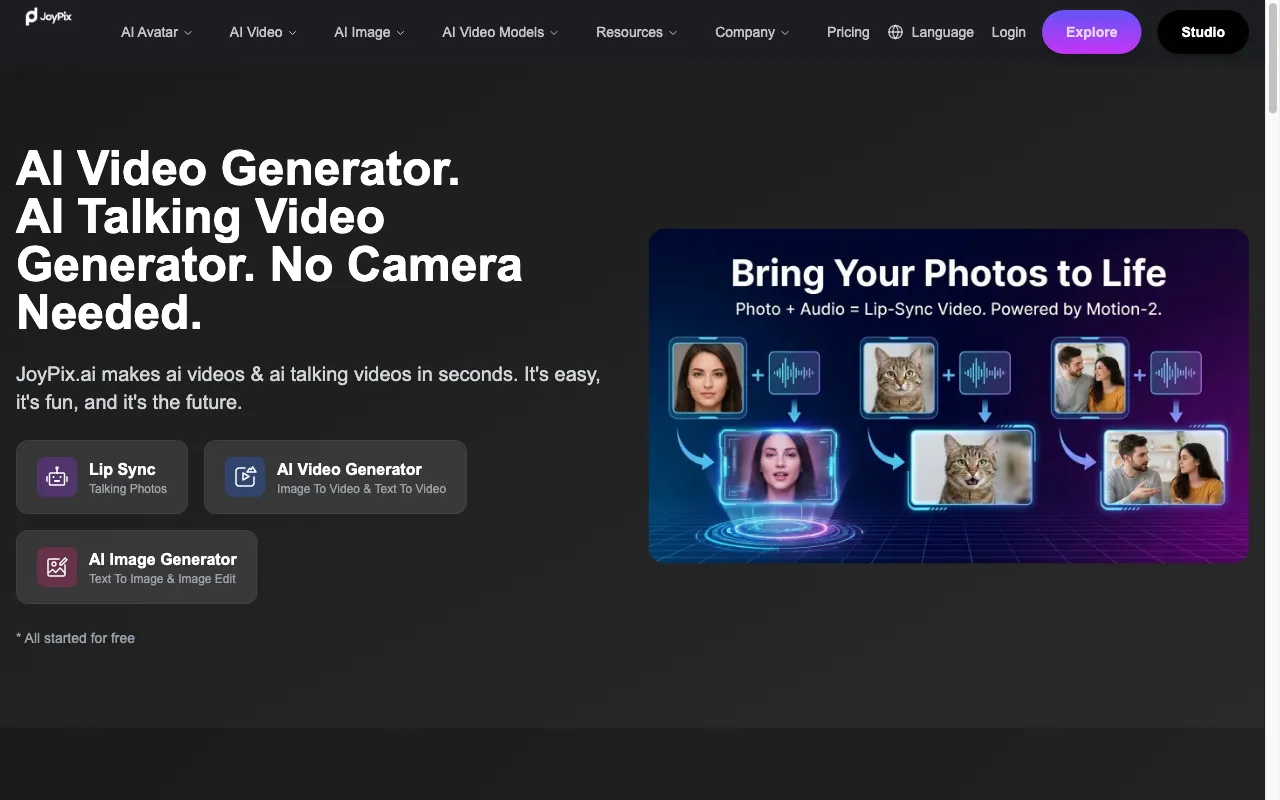
Task: Expand the AI Video Models chevron
Action: (554, 33)
